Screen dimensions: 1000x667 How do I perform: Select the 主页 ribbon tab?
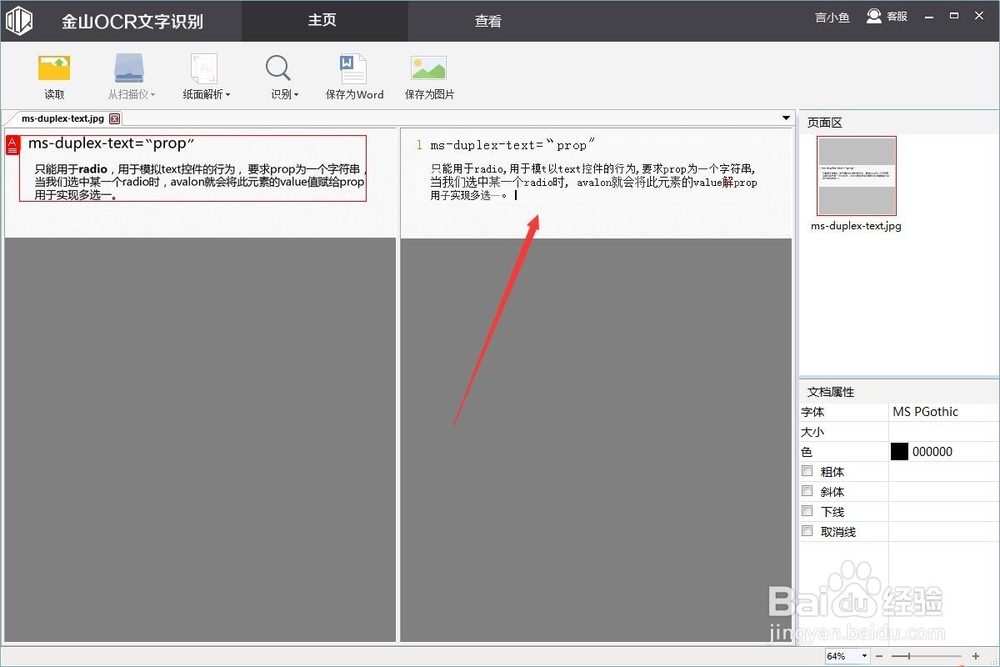coord(322,20)
